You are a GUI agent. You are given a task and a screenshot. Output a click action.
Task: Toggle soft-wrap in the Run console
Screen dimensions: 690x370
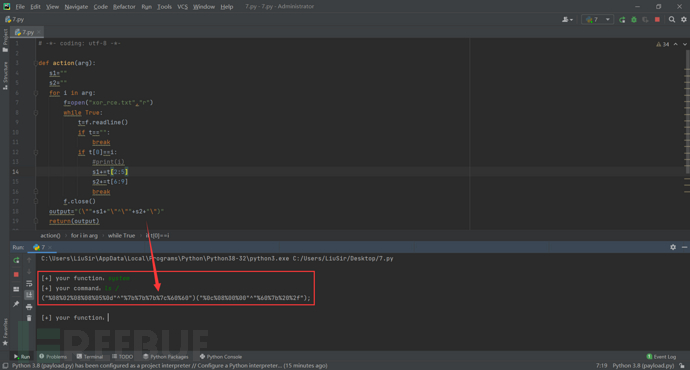click(x=29, y=283)
